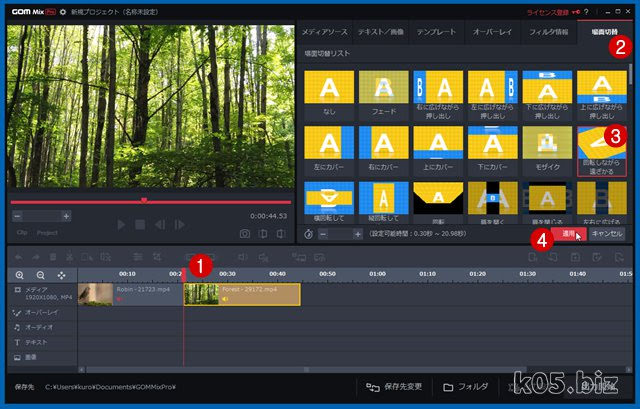The image size is (640, 409).
Task: Stop the preview playback
Action: [140, 225]
